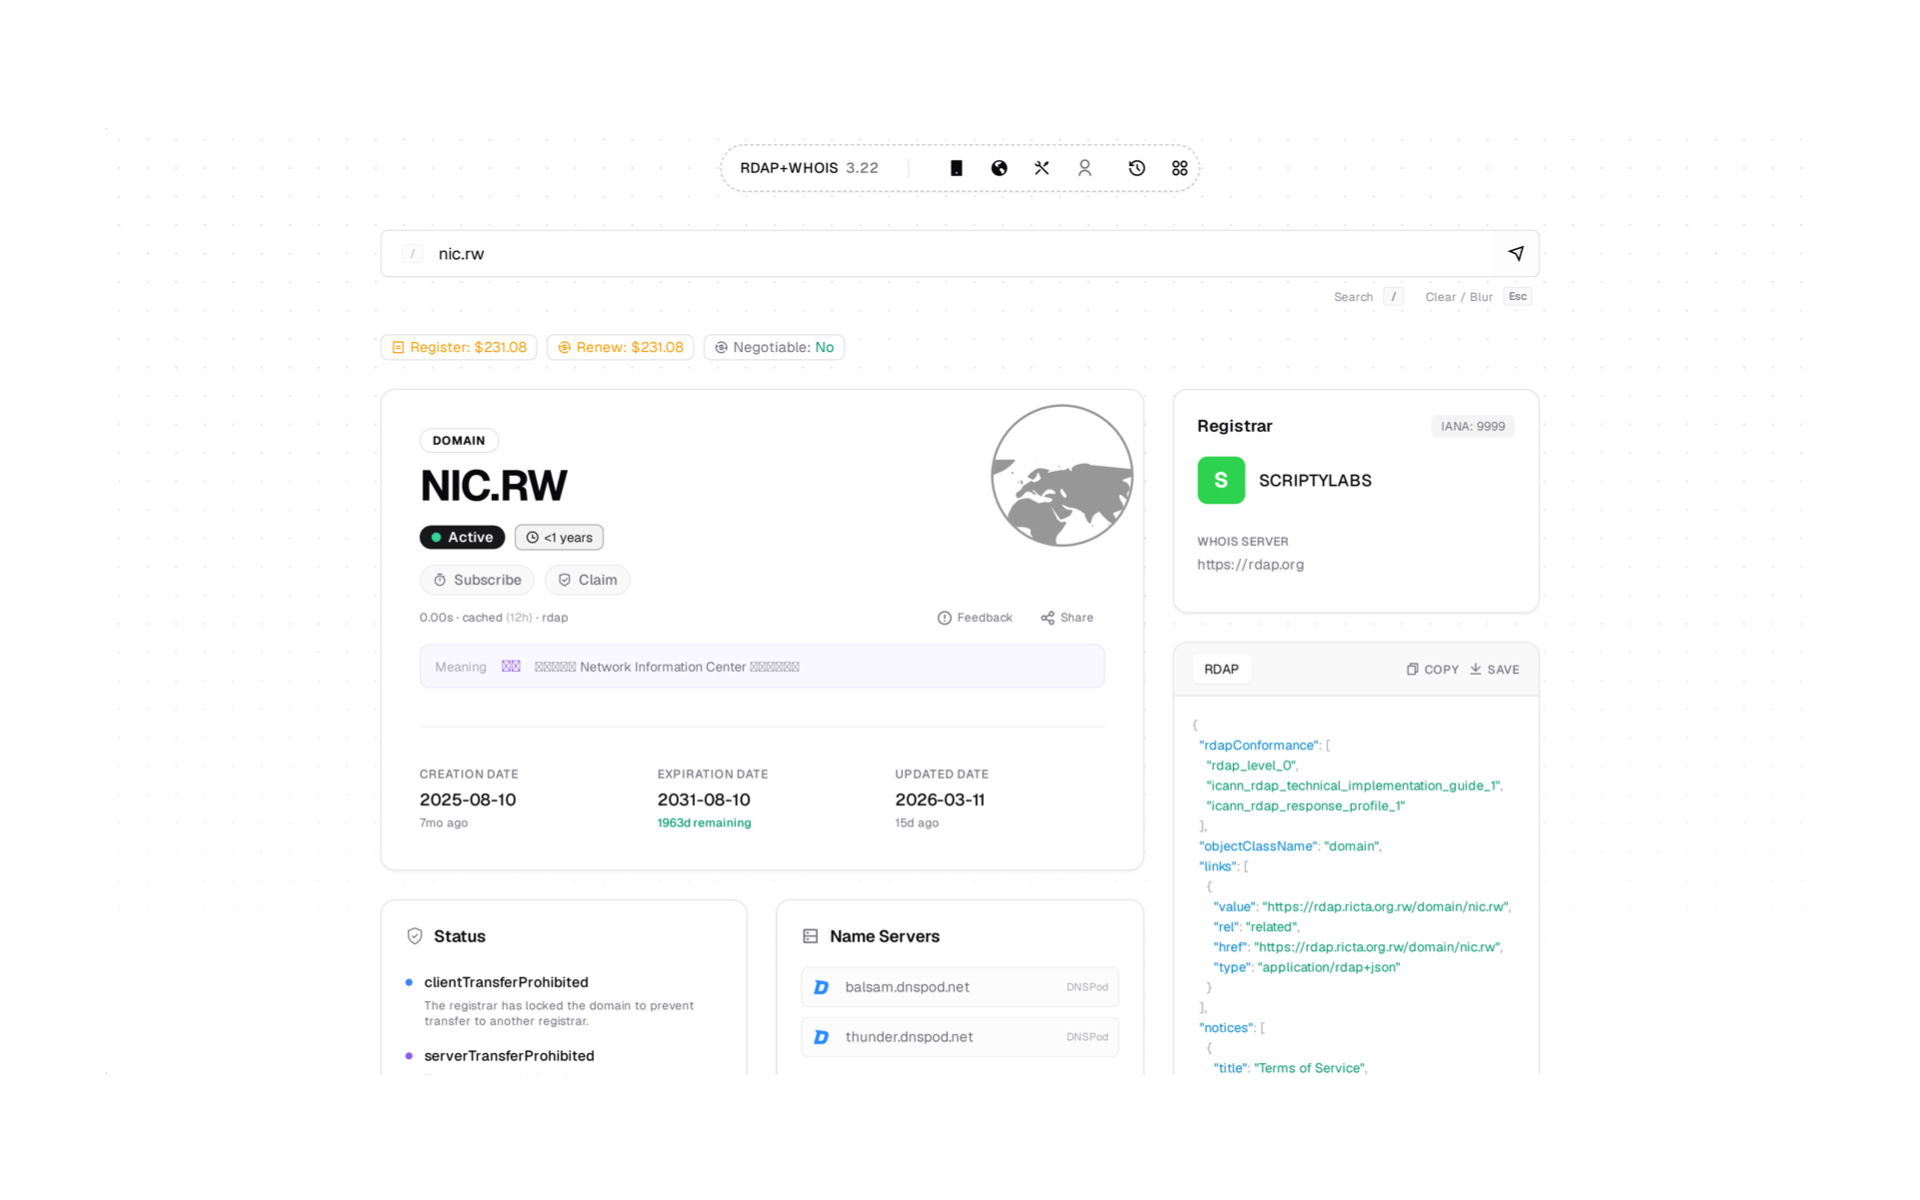Copy the RDAP response
The height and width of the screenshot is (1200, 1920).
click(x=1433, y=669)
